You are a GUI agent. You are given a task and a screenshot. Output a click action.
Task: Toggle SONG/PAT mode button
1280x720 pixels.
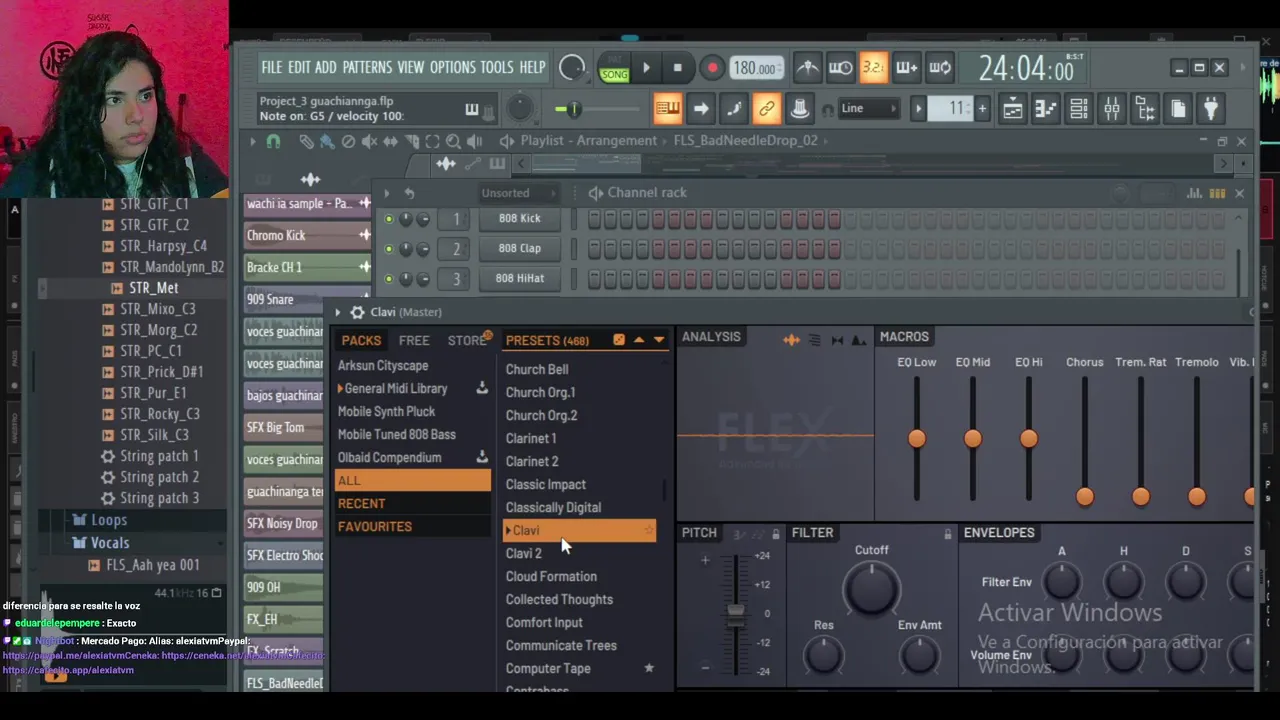click(614, 69)
